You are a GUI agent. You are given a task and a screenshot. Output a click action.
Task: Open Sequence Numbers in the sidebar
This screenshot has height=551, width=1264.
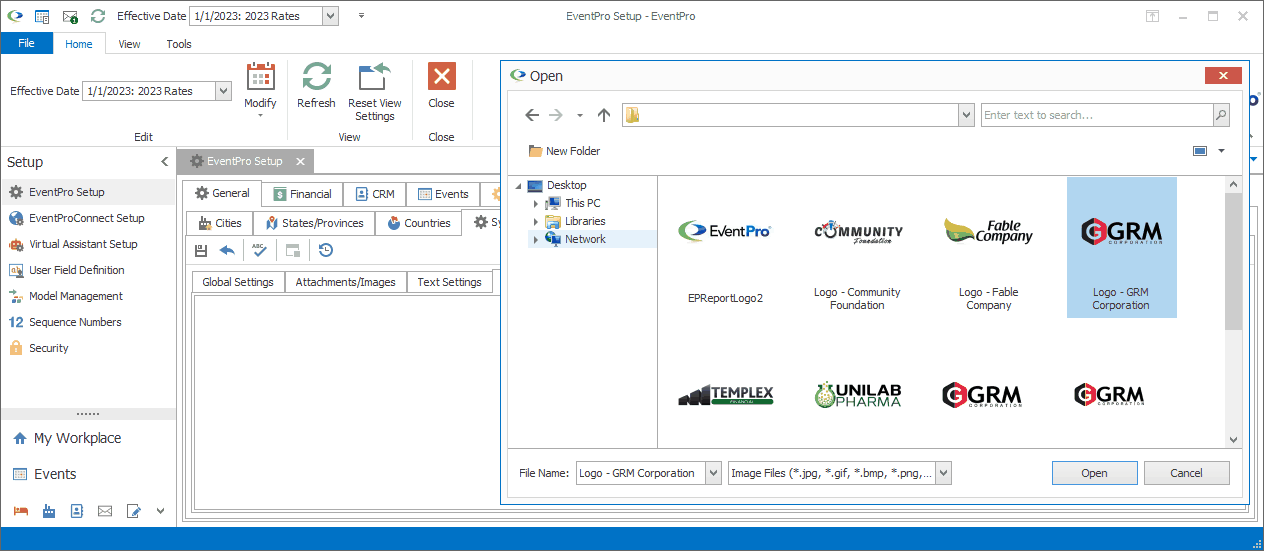click(88, 322)
